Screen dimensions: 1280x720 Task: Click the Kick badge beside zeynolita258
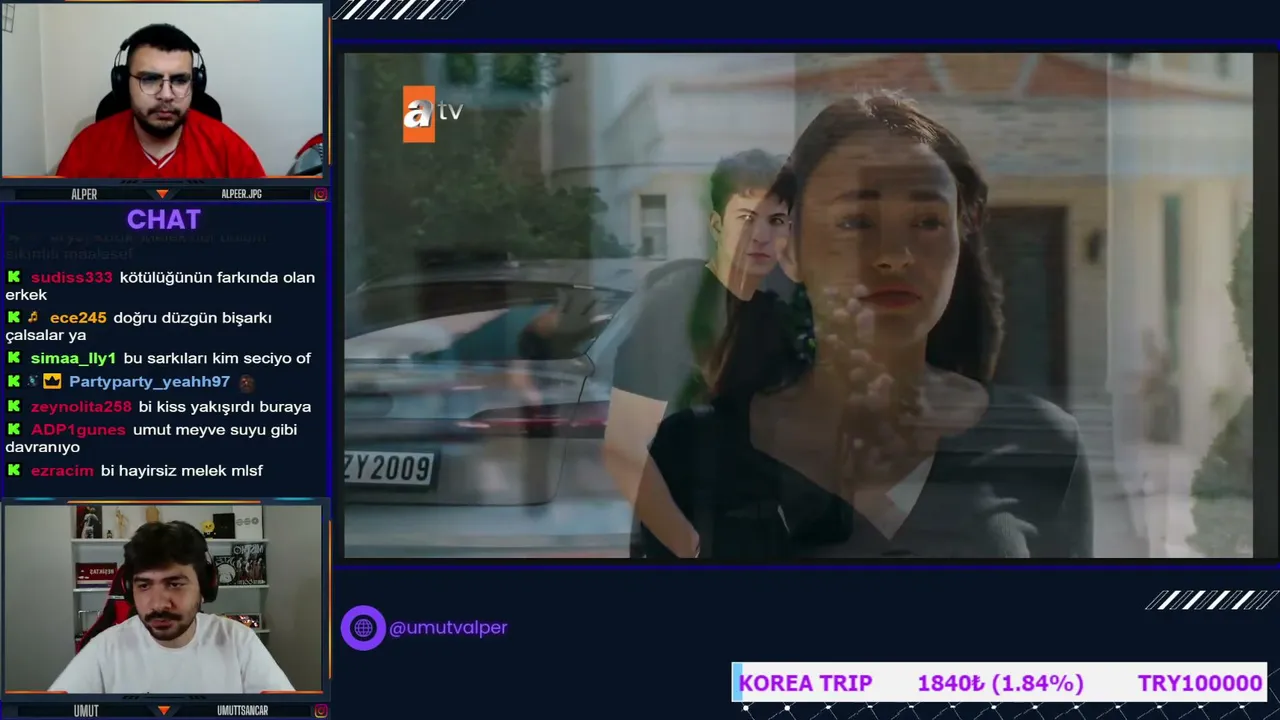point(14,406)
